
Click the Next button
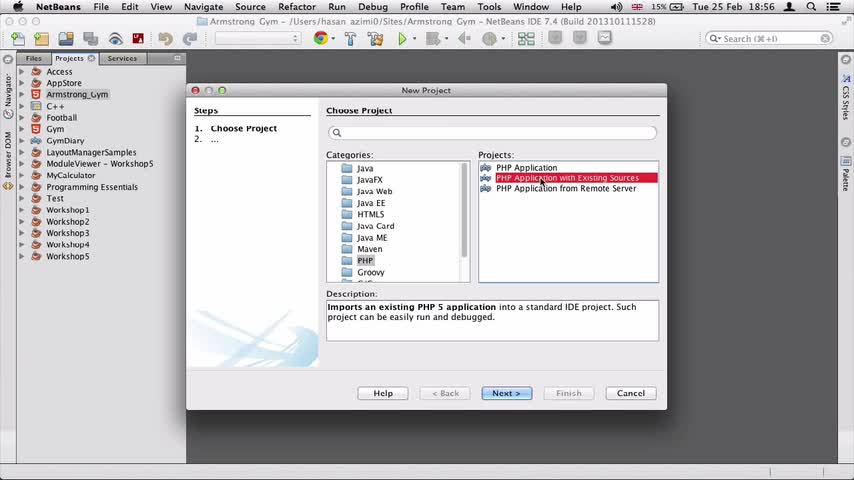point(507,393)
